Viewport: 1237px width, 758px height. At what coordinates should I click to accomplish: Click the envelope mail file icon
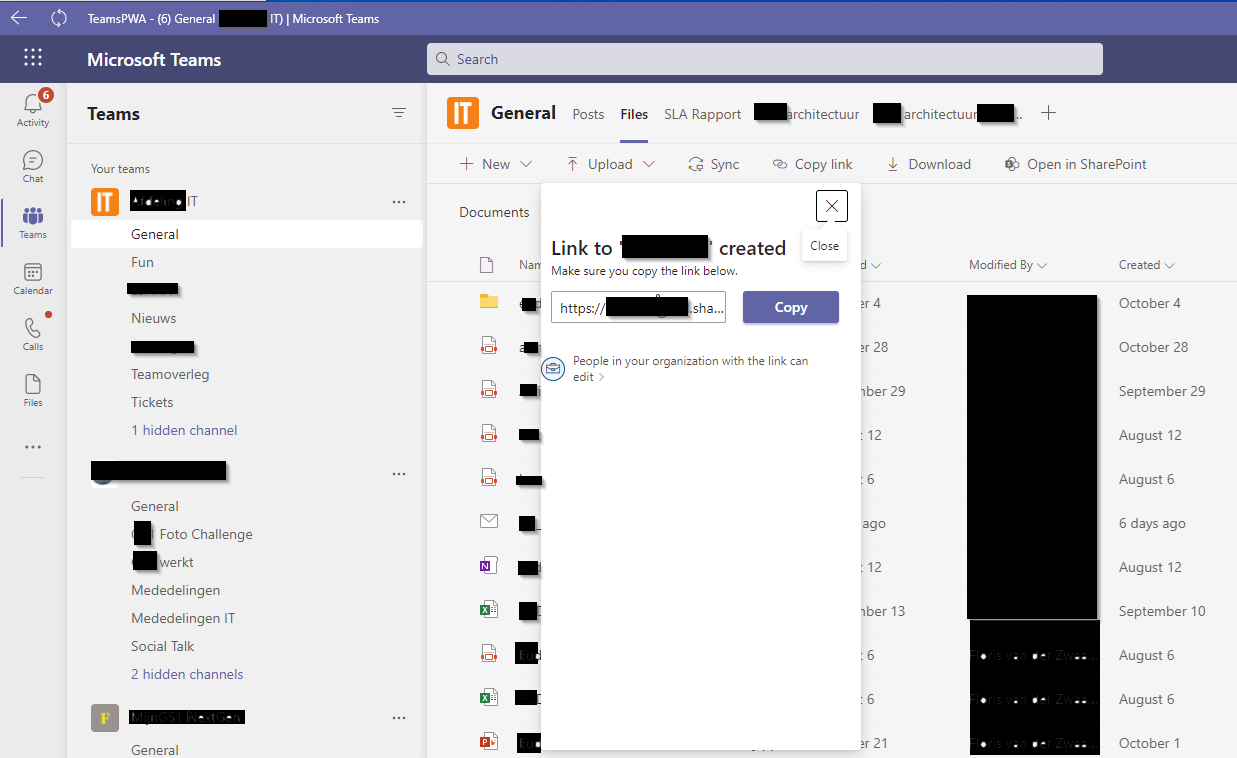pyautogui.click(x=488, y=521)
